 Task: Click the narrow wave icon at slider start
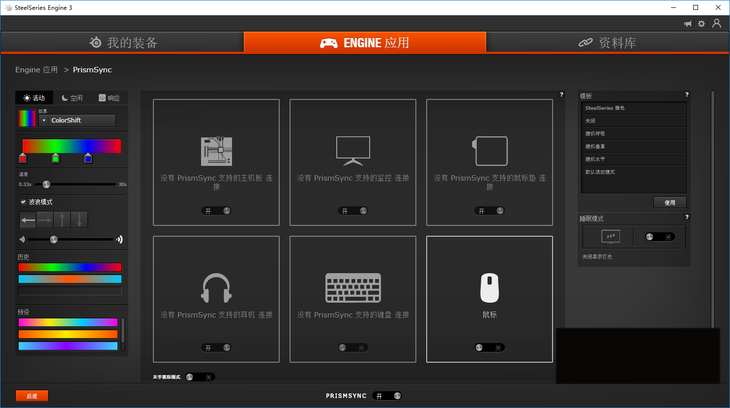pyautogui.click(x=22, y=239)
